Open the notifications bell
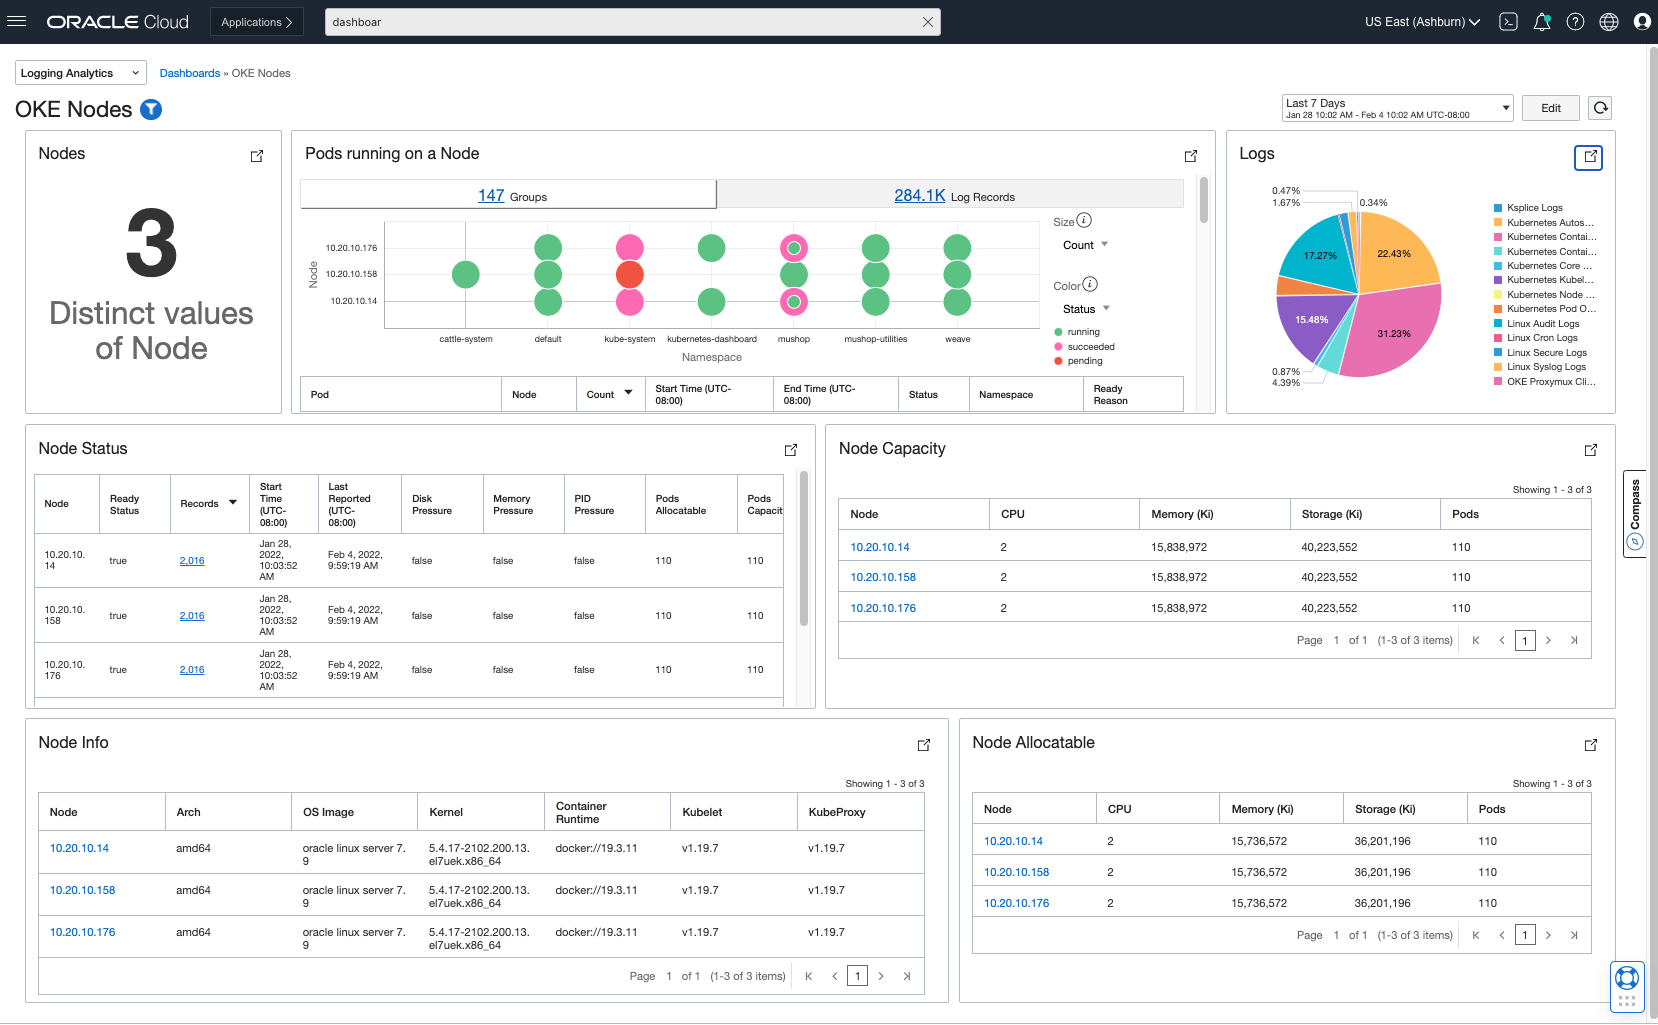 click(x=1541, y=22)
